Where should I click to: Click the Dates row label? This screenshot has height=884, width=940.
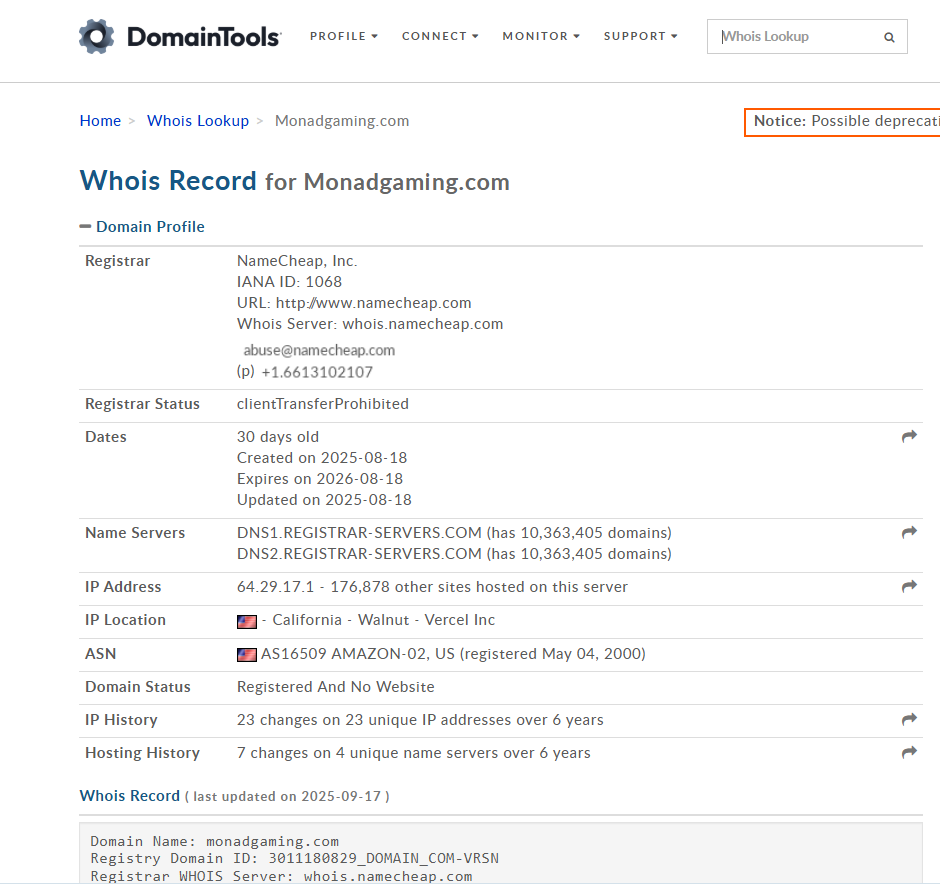pos(106,437)
